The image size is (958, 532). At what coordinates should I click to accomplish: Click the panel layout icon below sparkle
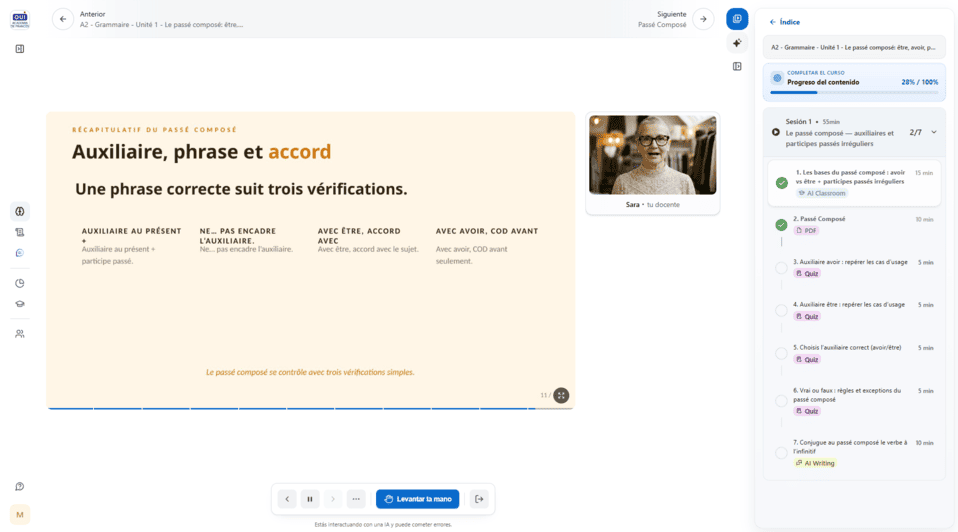tap(737, 67)
